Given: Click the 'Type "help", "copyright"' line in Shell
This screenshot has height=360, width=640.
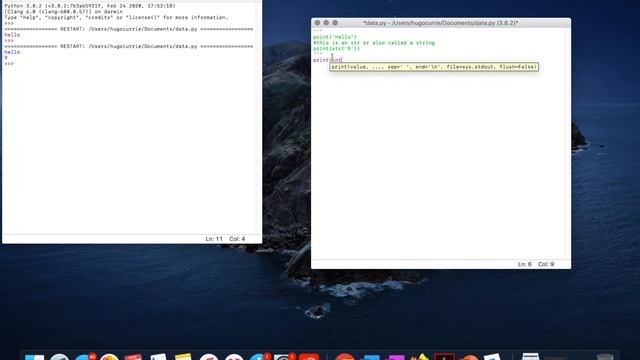Looking at the screenshot, I should tap(116, 18).
